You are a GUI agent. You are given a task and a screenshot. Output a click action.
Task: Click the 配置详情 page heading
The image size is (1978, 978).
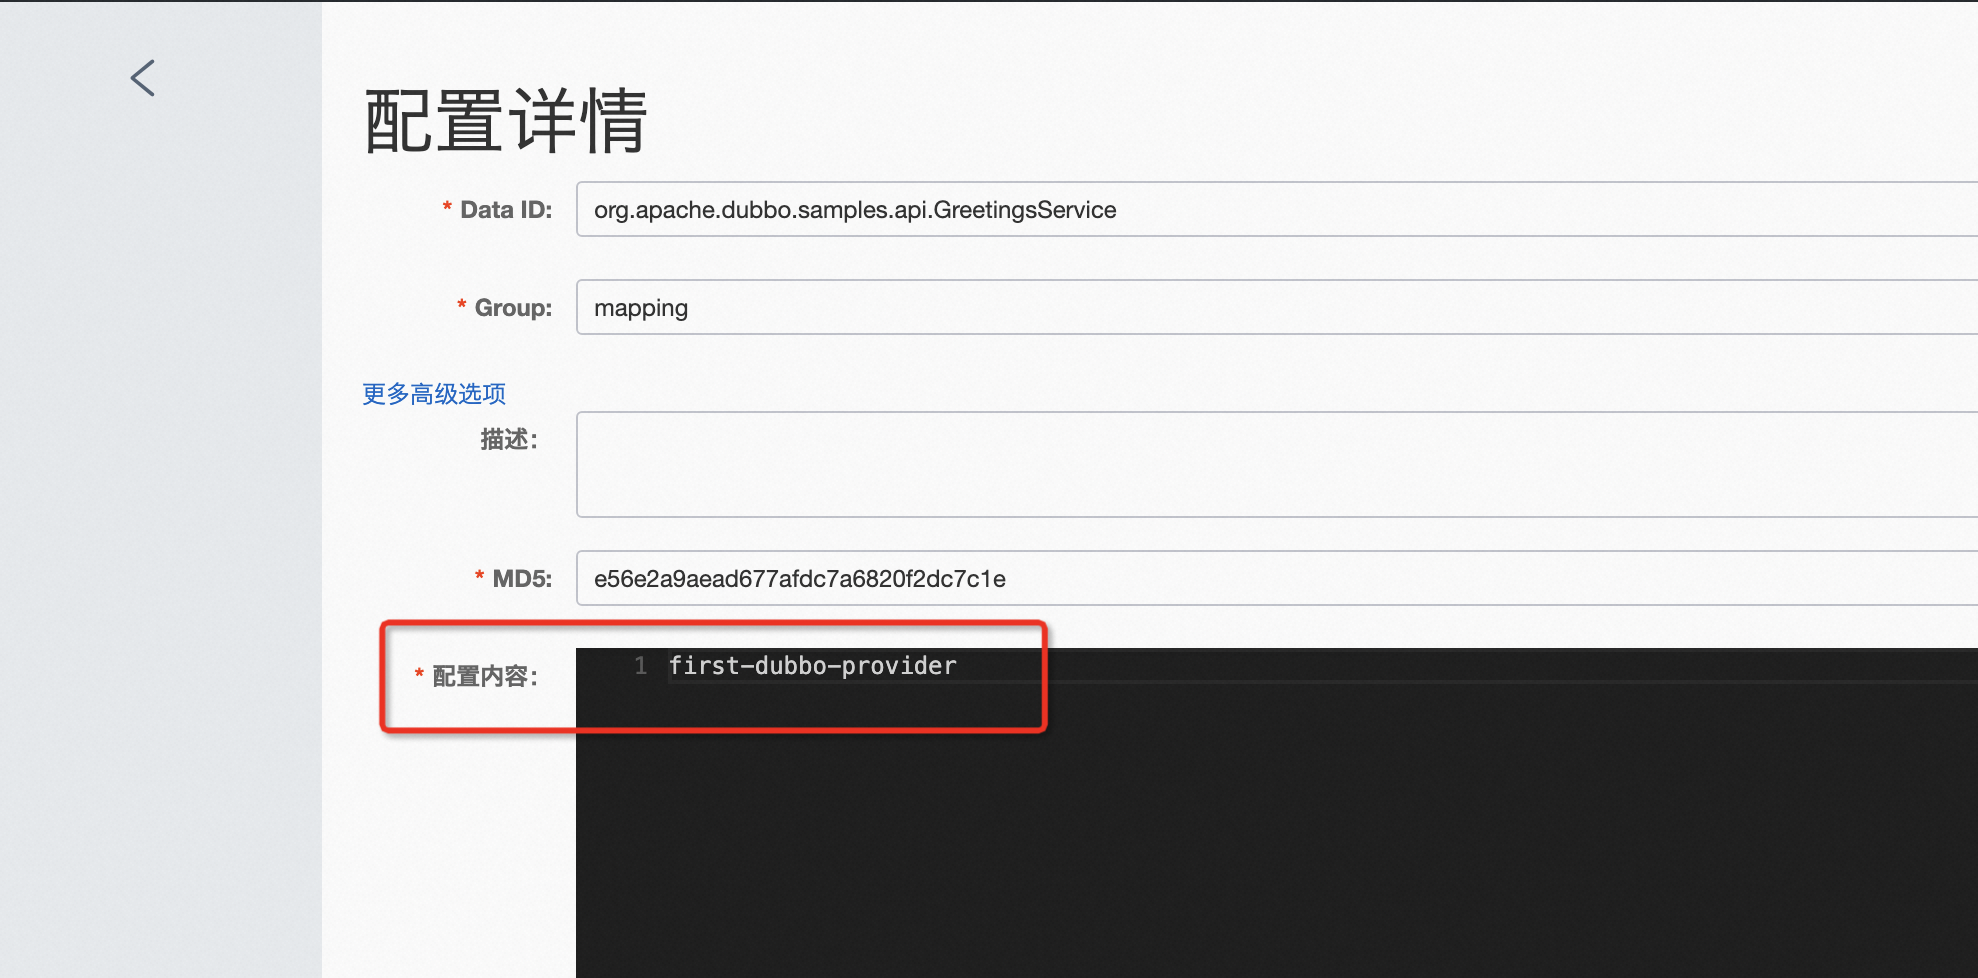click(x=506, y=121)
